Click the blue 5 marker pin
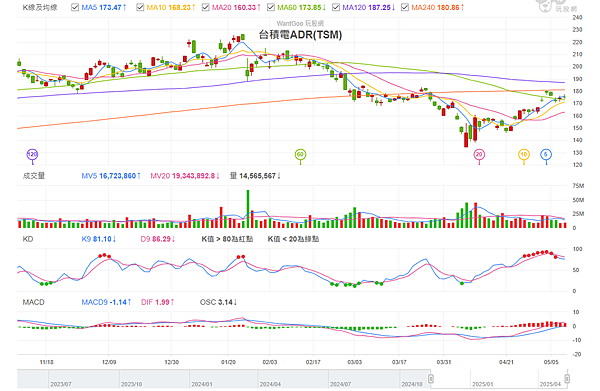 point(546,155)
